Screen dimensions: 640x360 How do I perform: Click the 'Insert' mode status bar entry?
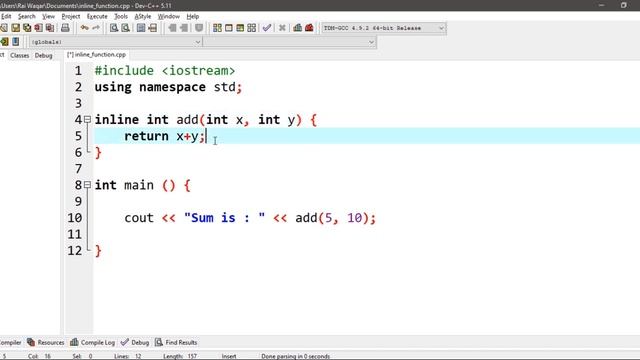[x=229, y=356]
